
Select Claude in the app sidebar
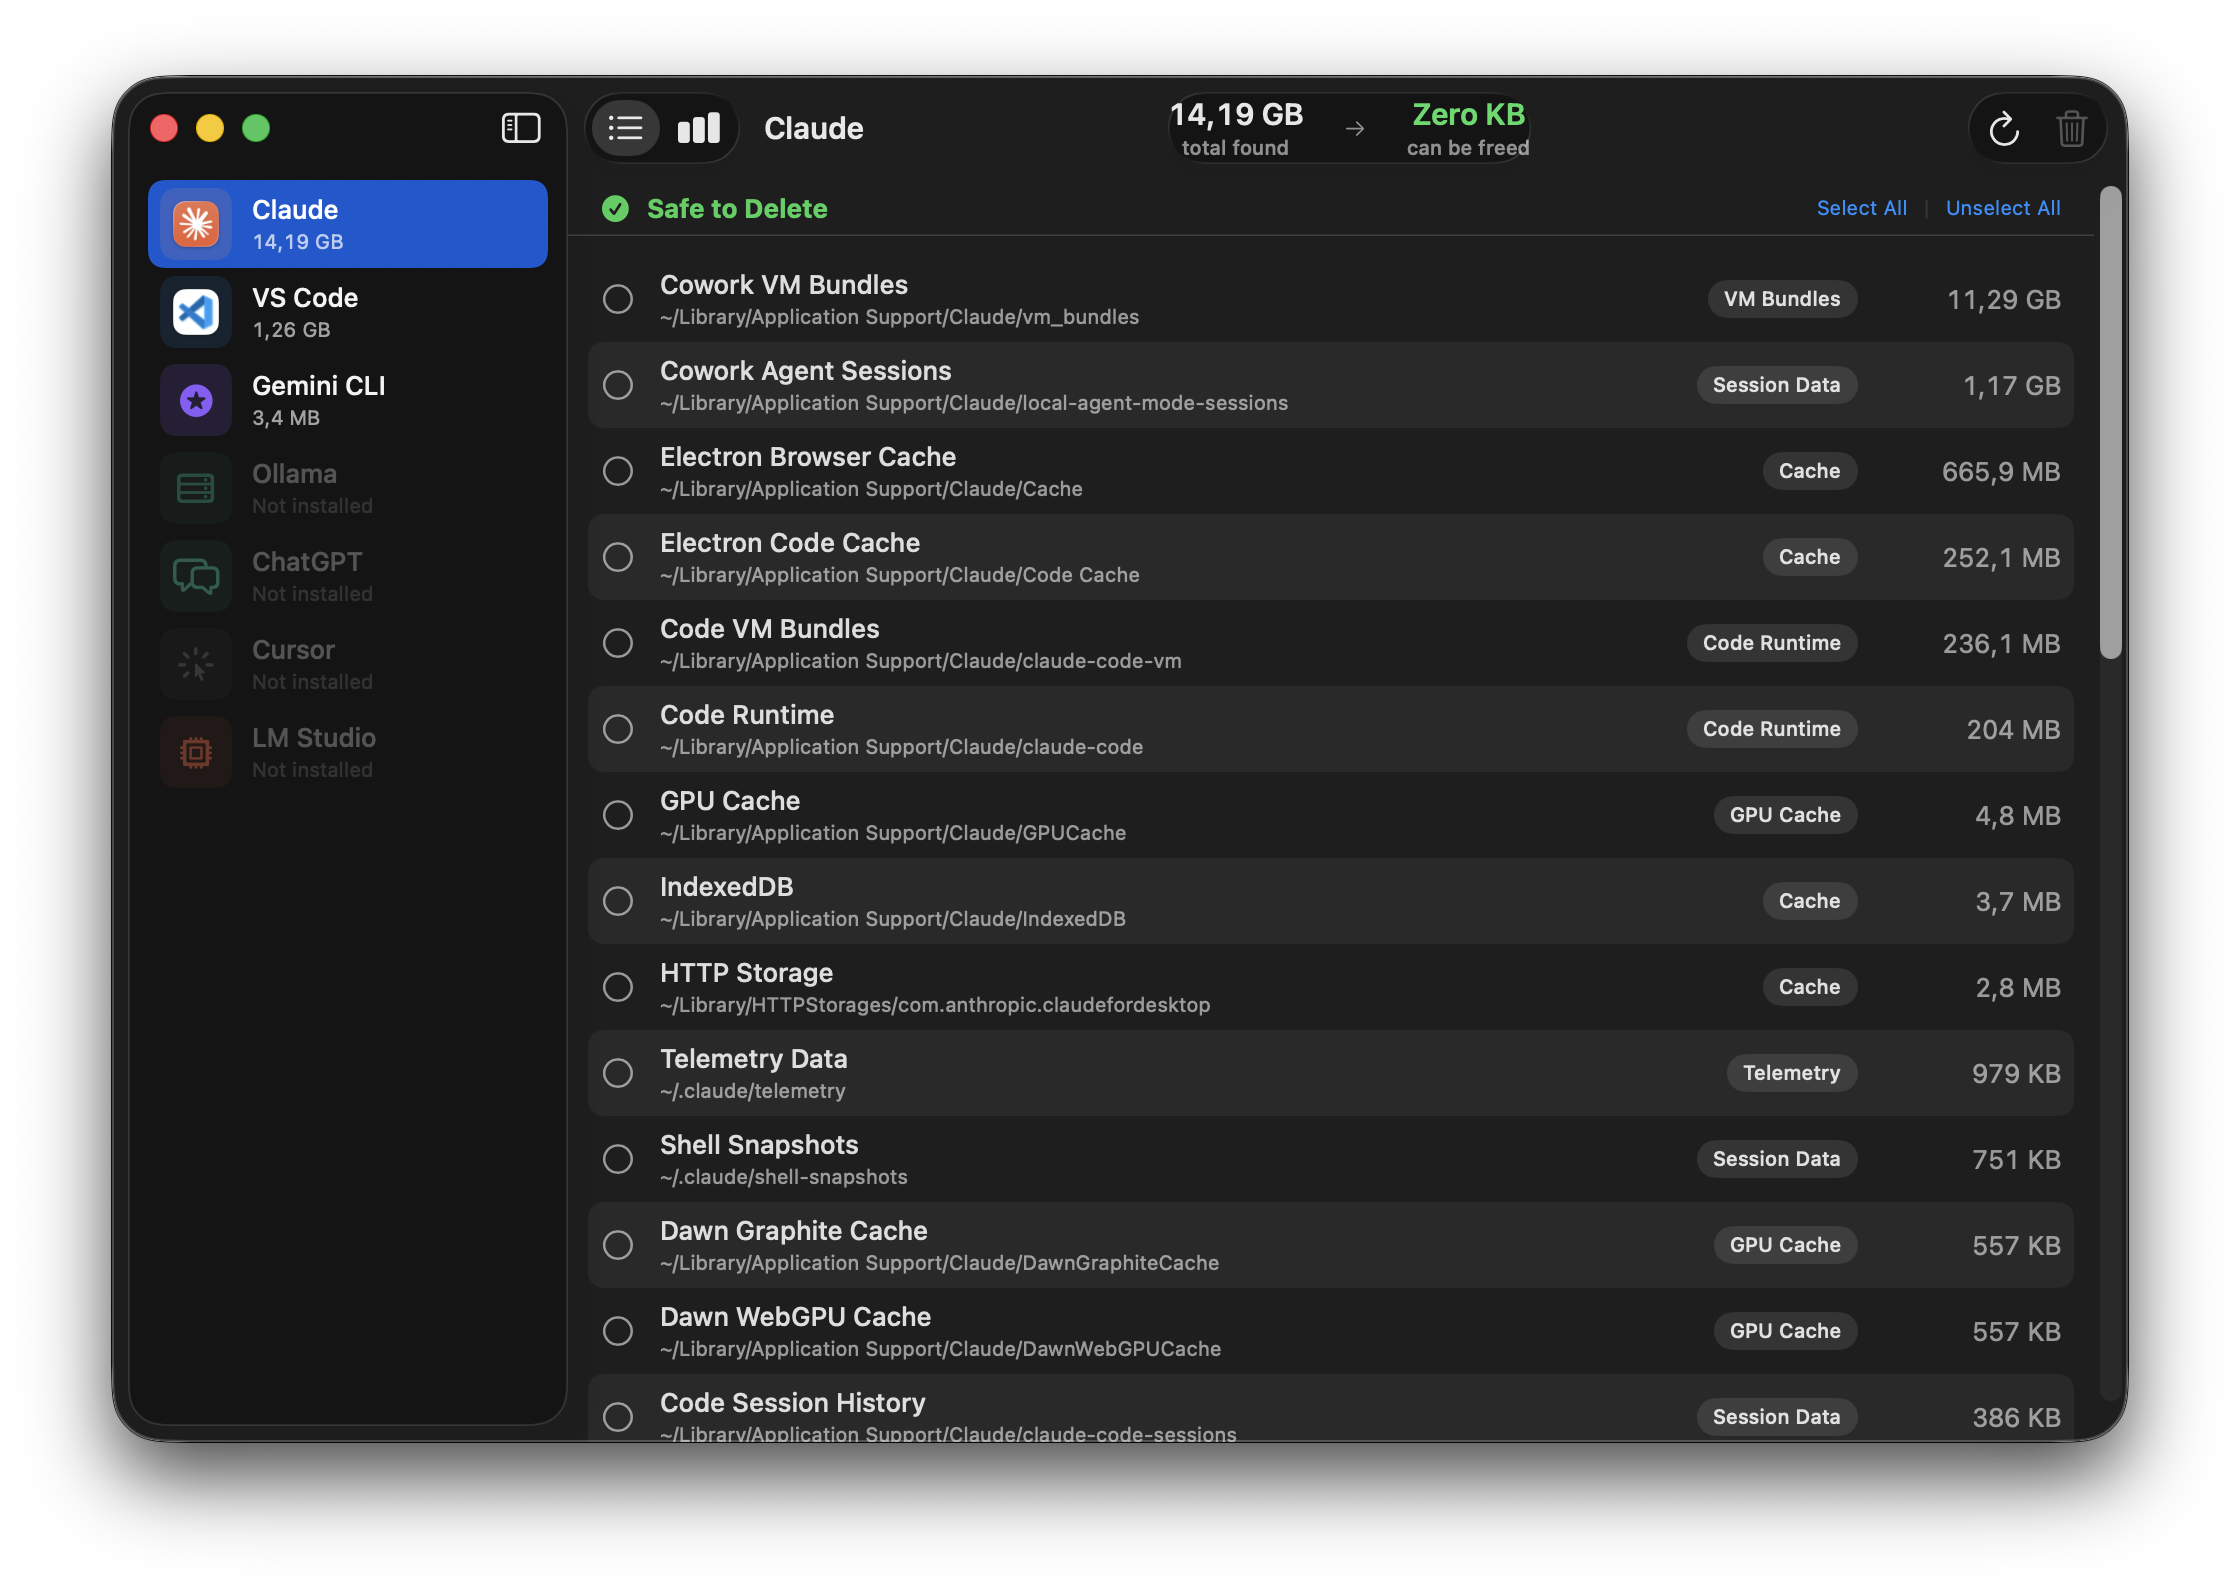pyautogui.click(x=347, y=223)
